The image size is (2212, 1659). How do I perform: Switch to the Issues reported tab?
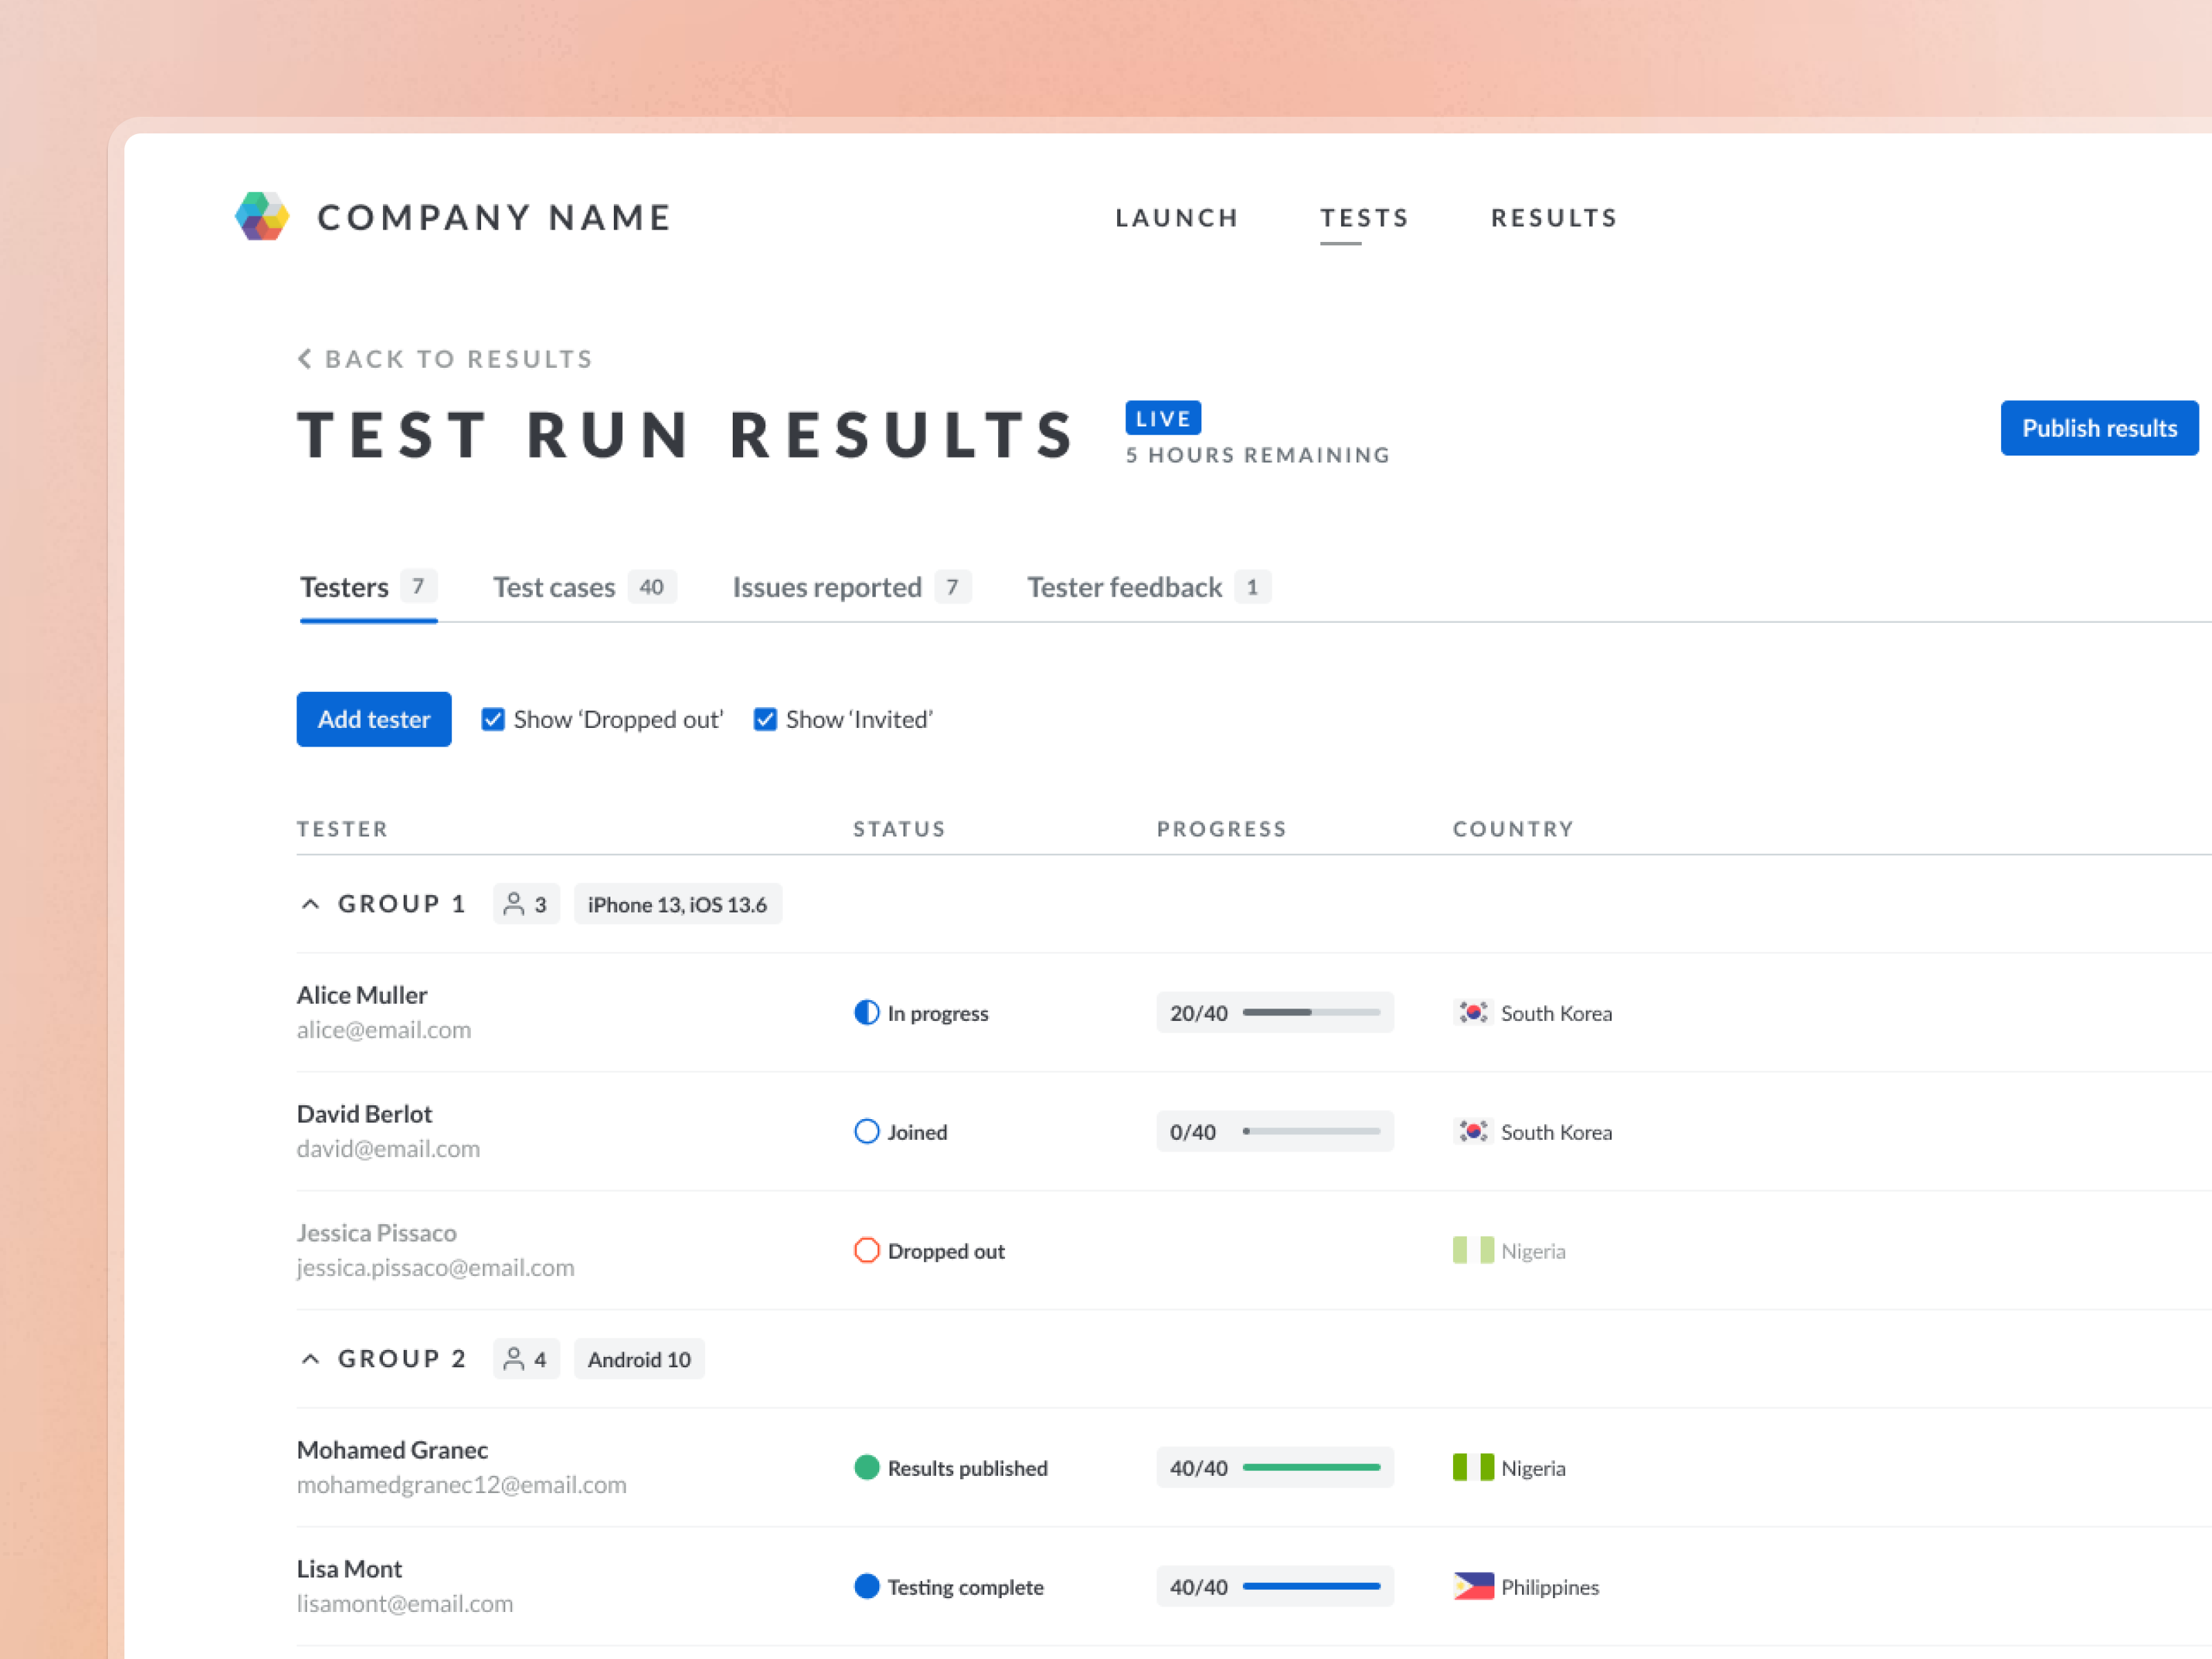(x=851, y=587)
